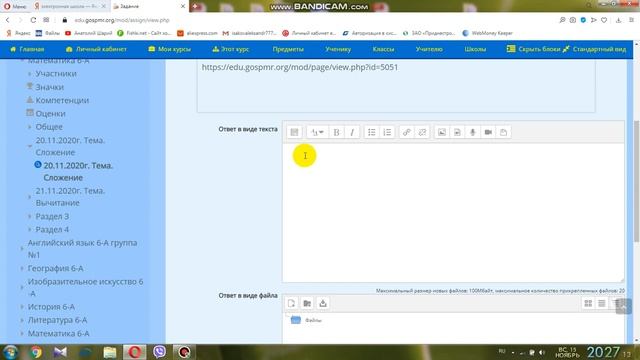Click the manage files icon in the editor toolbar
Screen dimensions: 640x360
(x=504, y=132)
